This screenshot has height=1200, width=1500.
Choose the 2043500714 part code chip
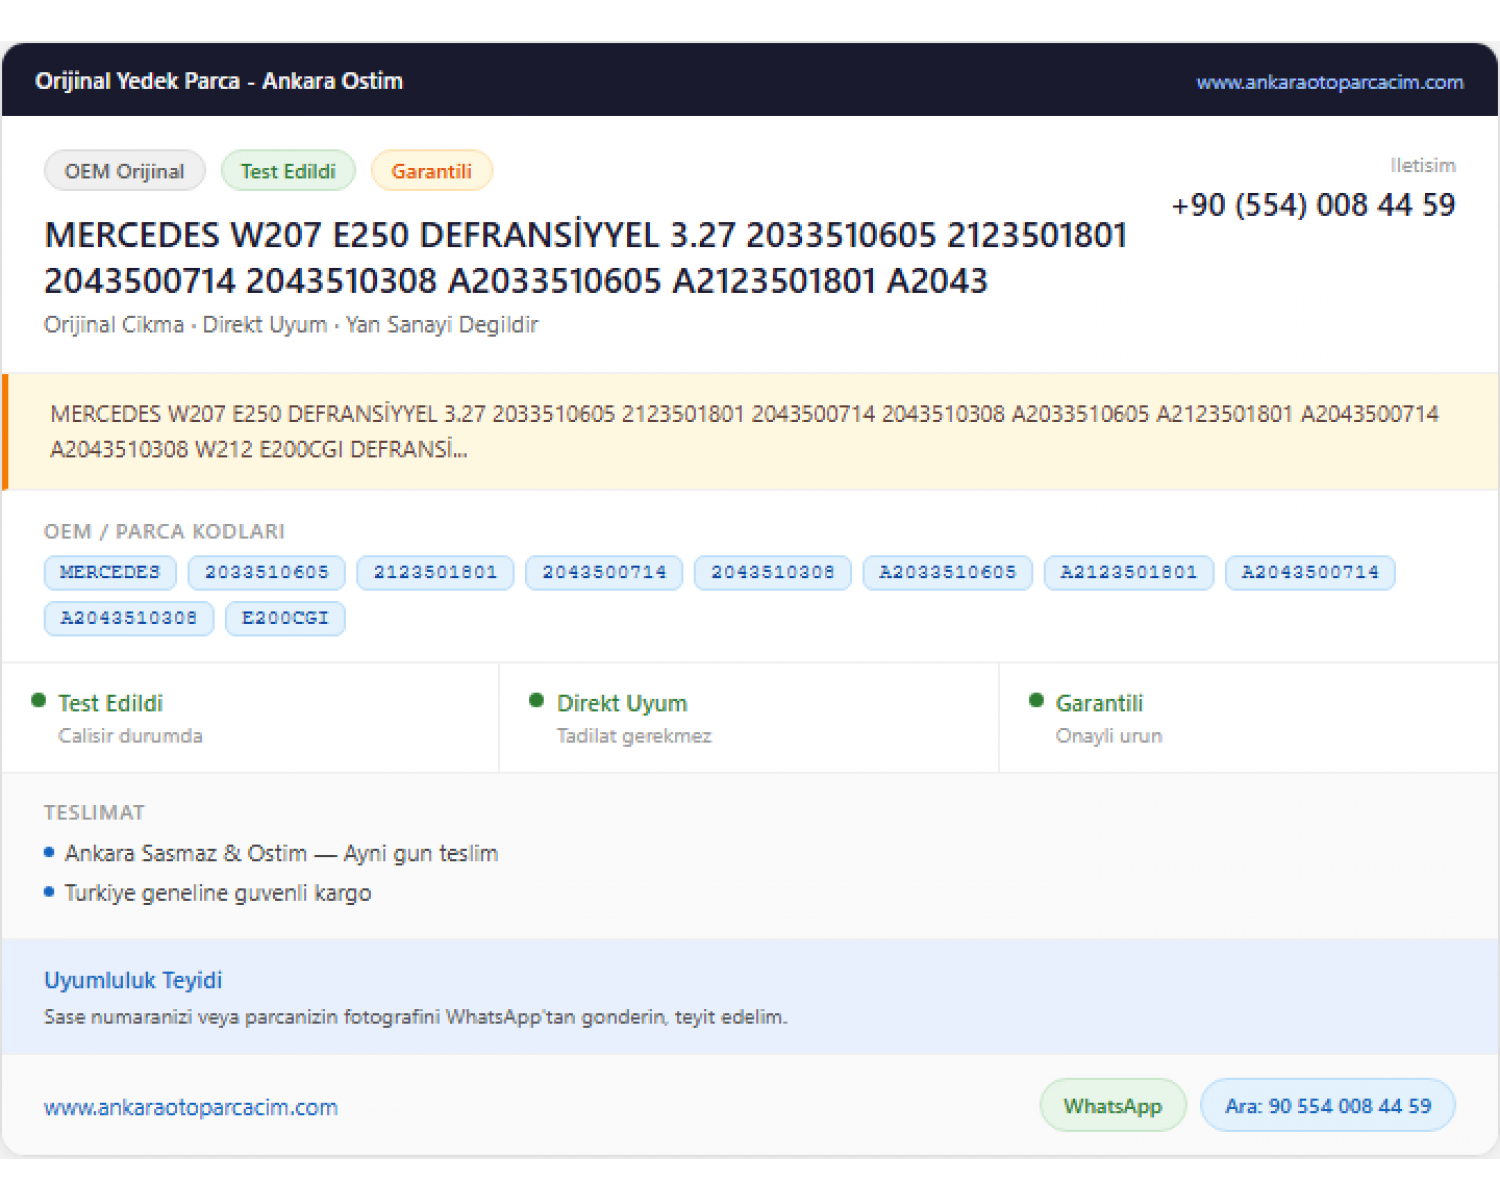point(604,573)
